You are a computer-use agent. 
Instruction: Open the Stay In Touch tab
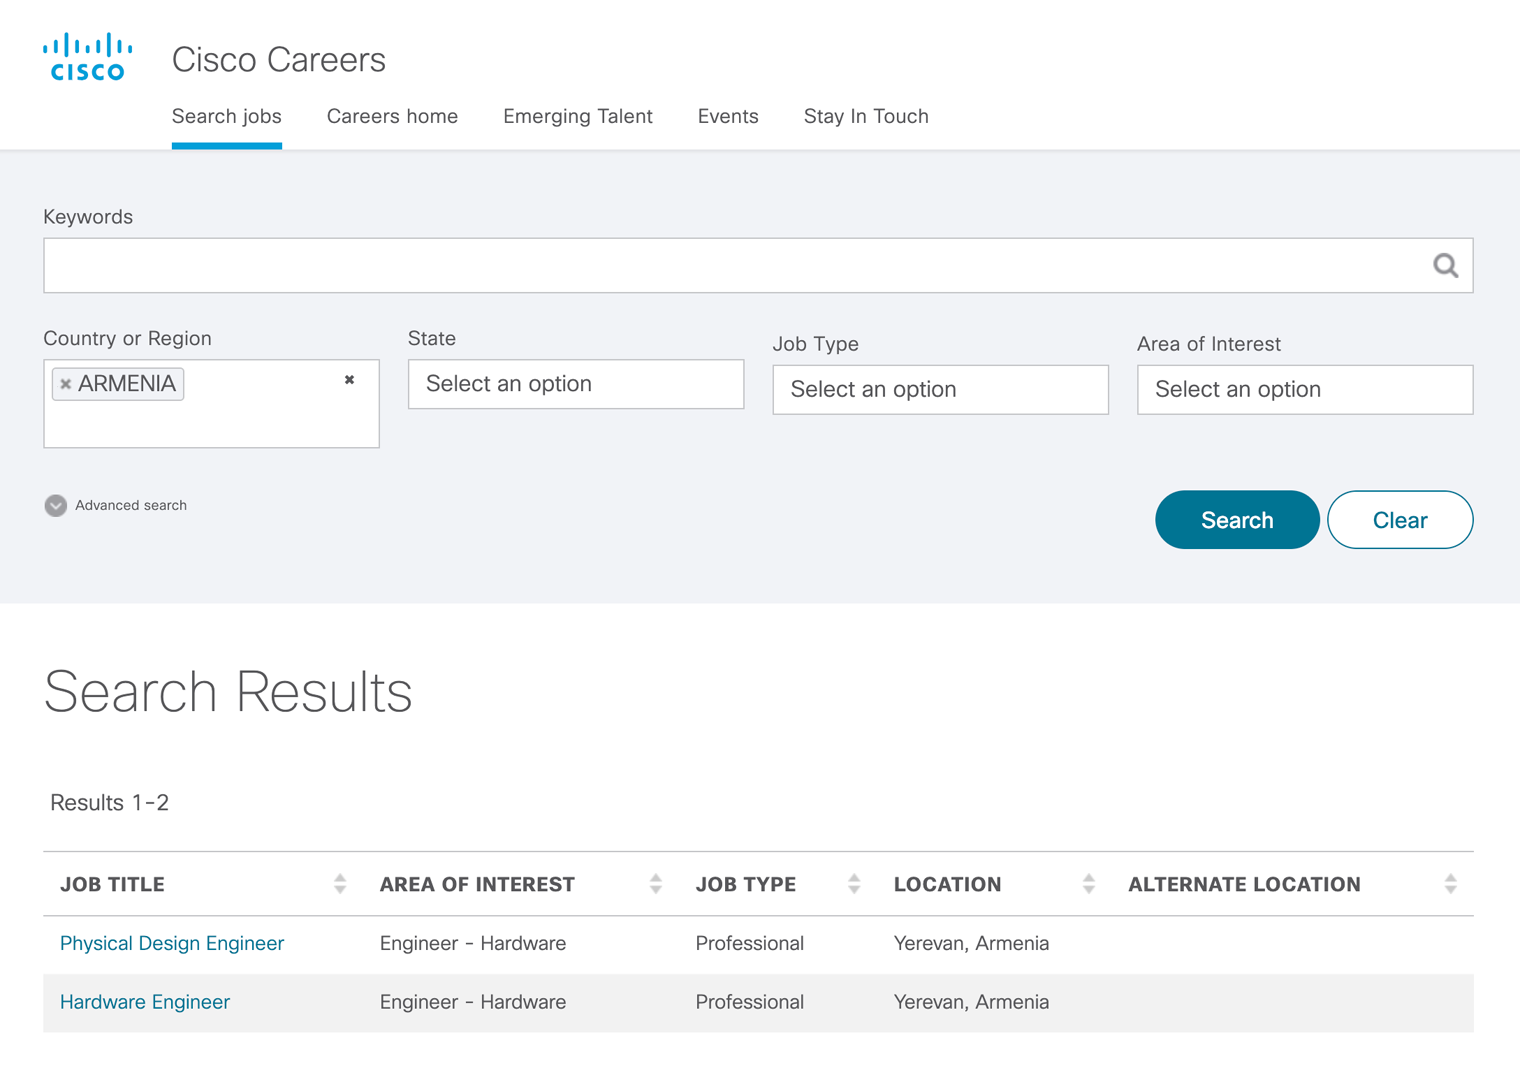[x=866, y=116]
